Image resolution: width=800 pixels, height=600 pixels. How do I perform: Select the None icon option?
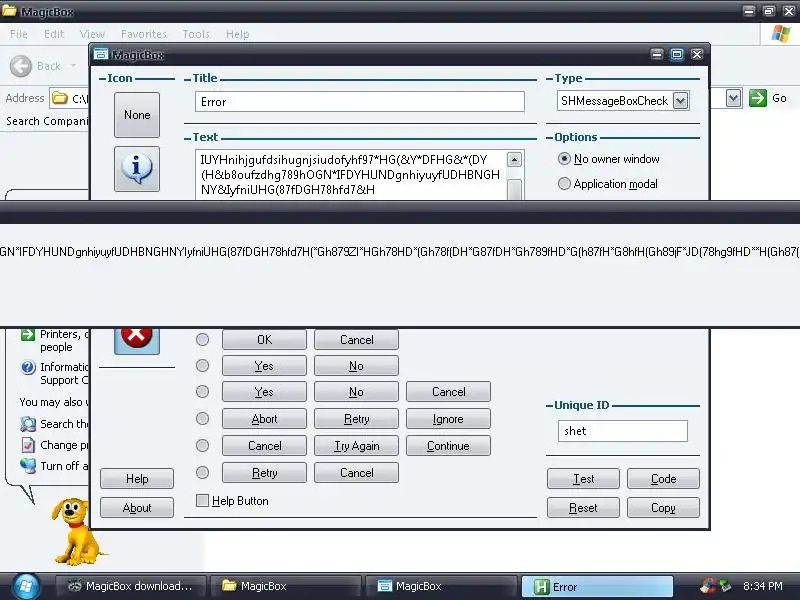[x=137, y=115]
